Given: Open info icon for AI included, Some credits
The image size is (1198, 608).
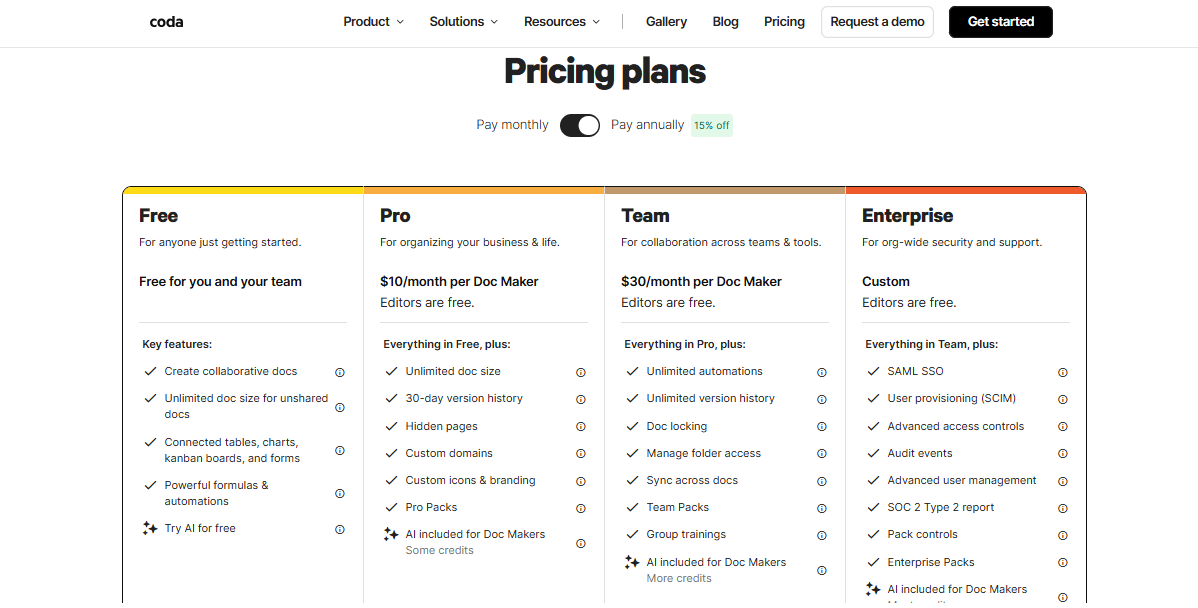Looking at the screenshot, I should click(581, 543).
